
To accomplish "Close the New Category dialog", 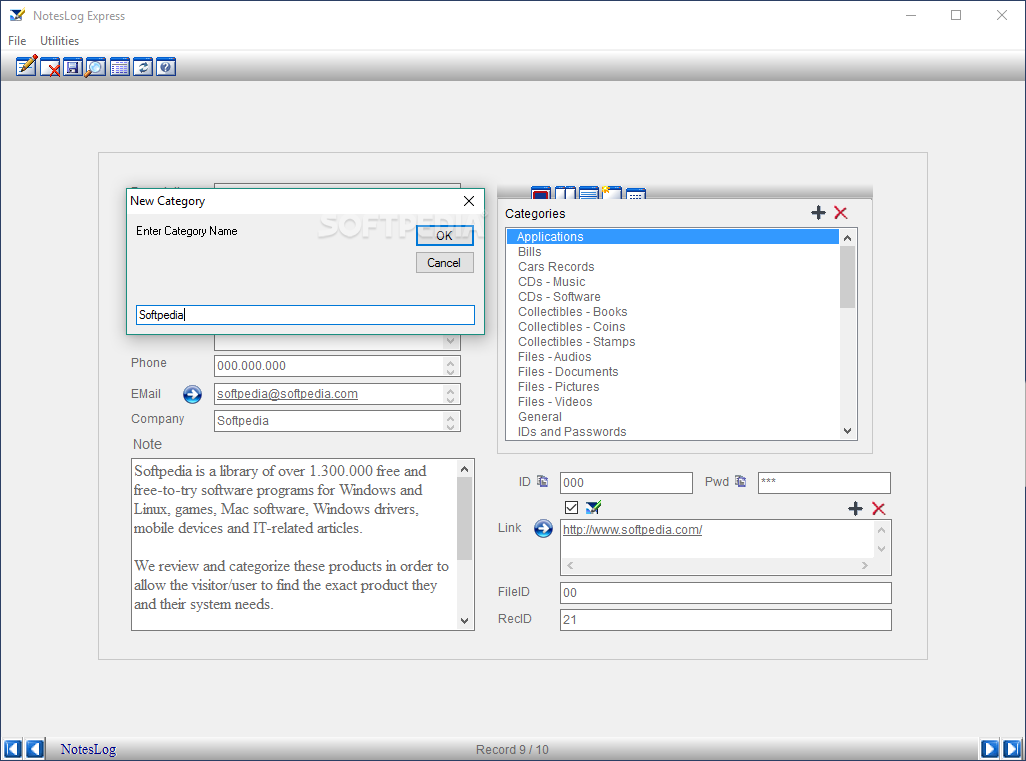I will coord(469,201).
